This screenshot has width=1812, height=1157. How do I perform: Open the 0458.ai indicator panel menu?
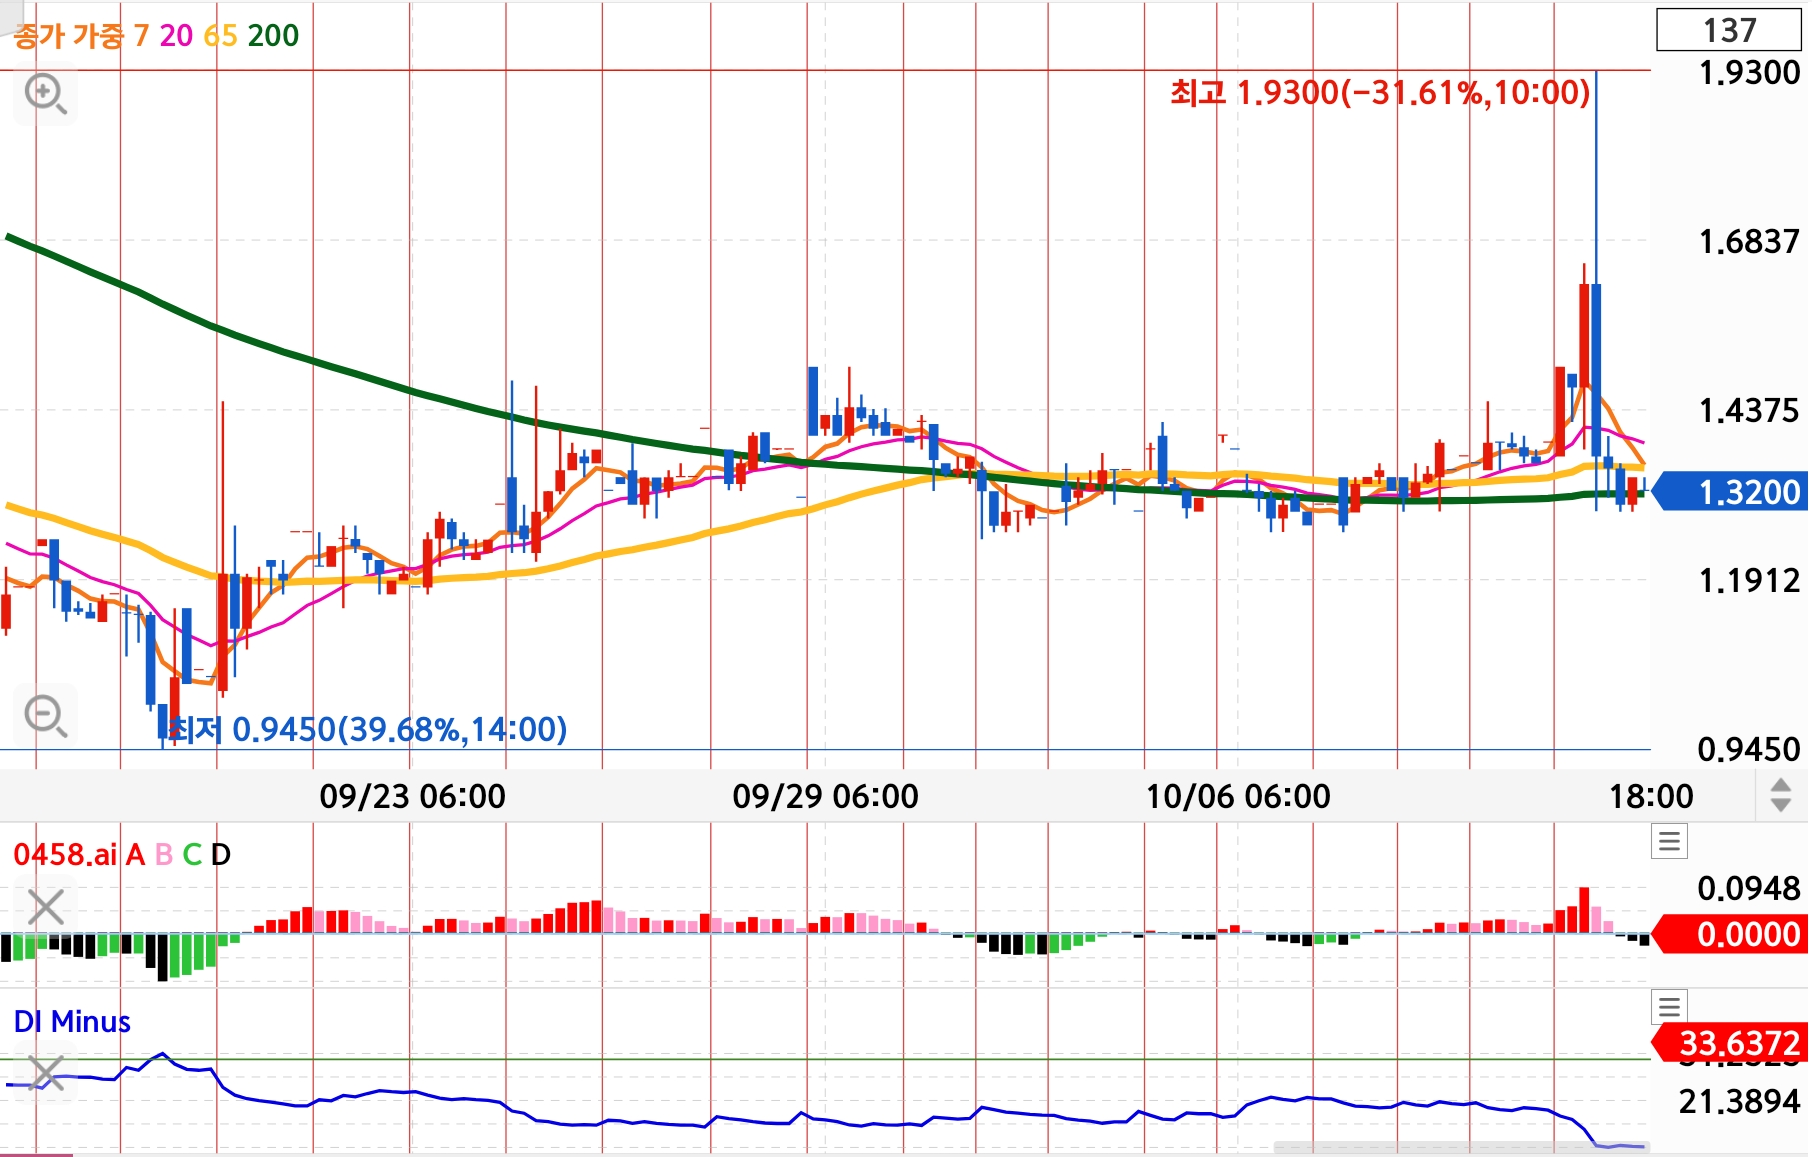(x=1669, y=841)
